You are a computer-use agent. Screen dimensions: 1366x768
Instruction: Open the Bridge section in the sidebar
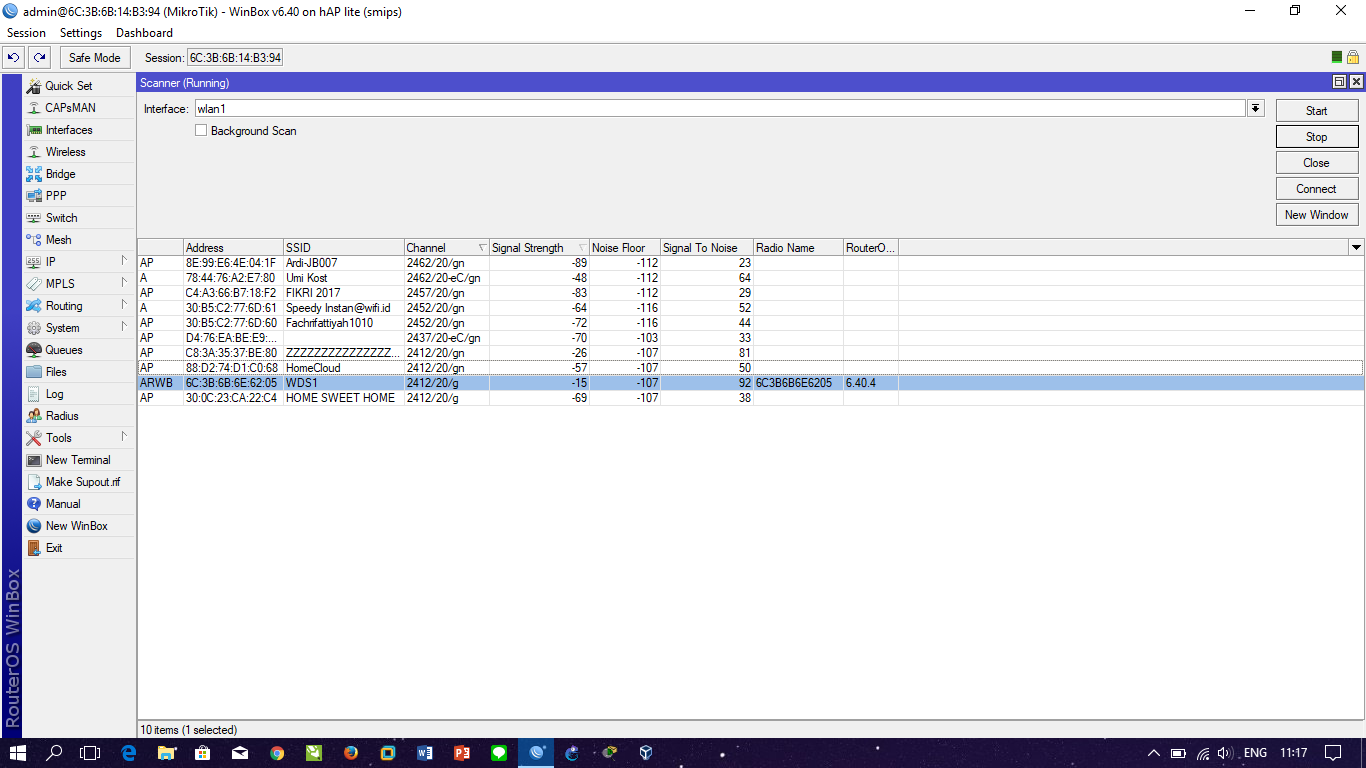[x=60, y=173]
